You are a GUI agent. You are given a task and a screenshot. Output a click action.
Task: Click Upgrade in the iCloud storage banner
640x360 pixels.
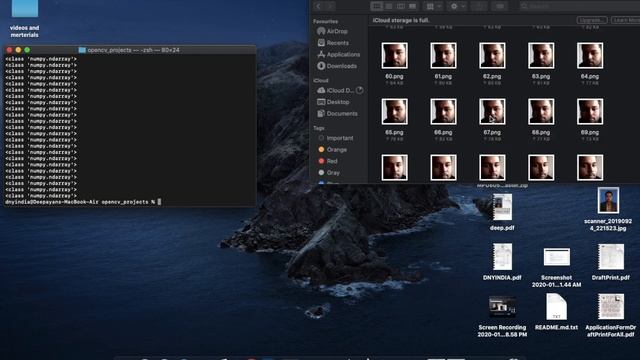(x=592, y=20)
